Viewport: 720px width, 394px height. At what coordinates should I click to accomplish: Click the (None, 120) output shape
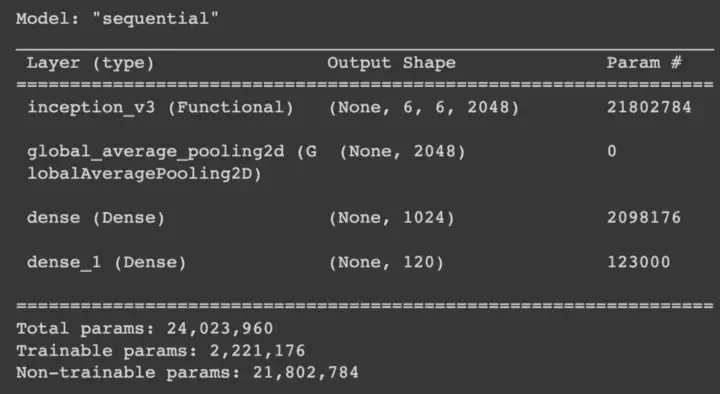386,262
